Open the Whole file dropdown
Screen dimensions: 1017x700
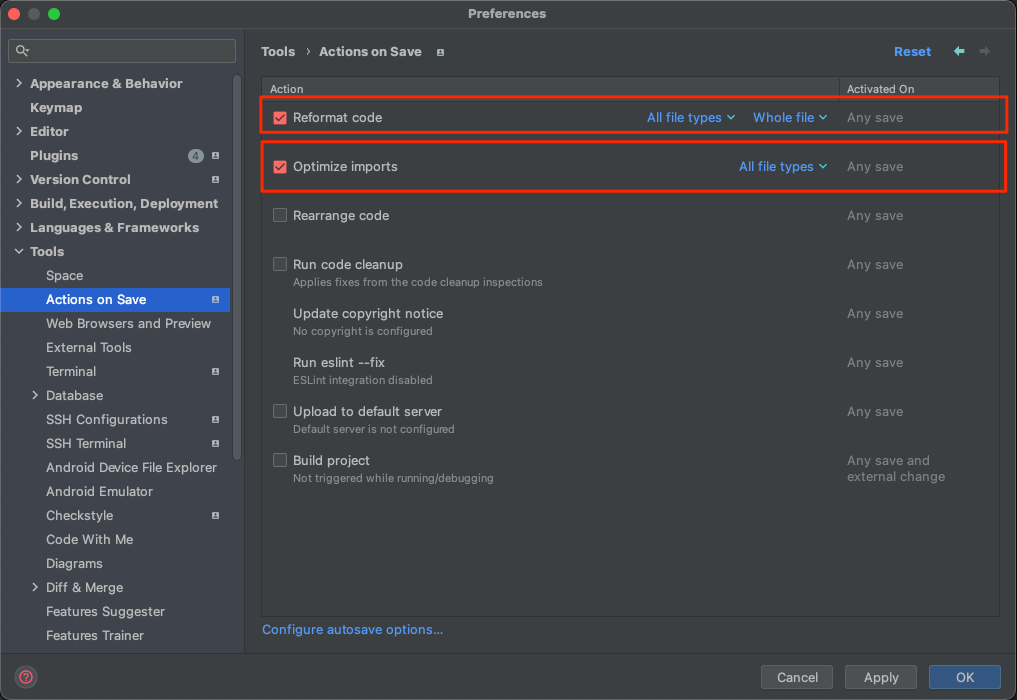coord(790,117)
